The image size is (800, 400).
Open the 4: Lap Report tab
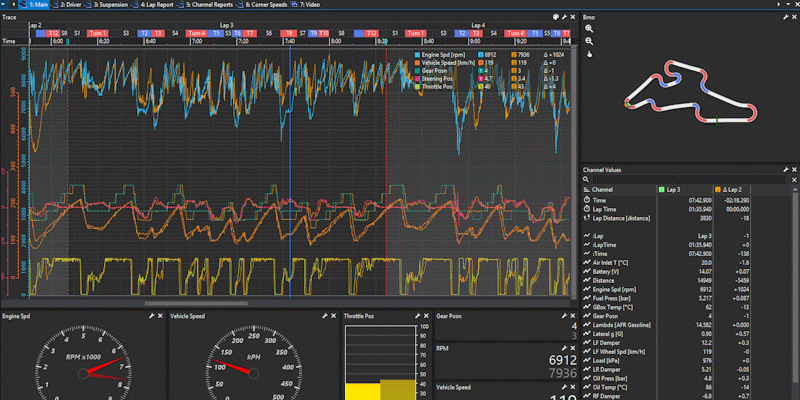click(x=152, y=5)
